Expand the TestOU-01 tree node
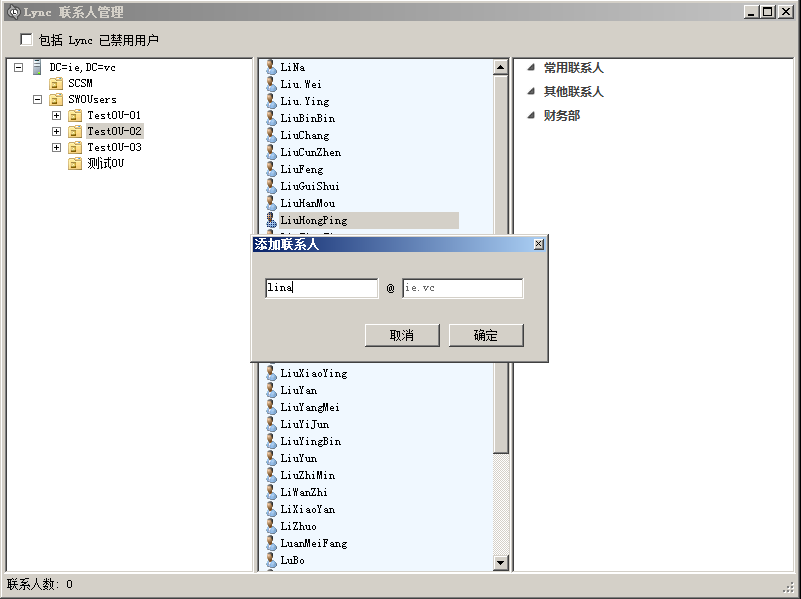The height and width of the screenshot is (599, 801). tap(56, 116)
